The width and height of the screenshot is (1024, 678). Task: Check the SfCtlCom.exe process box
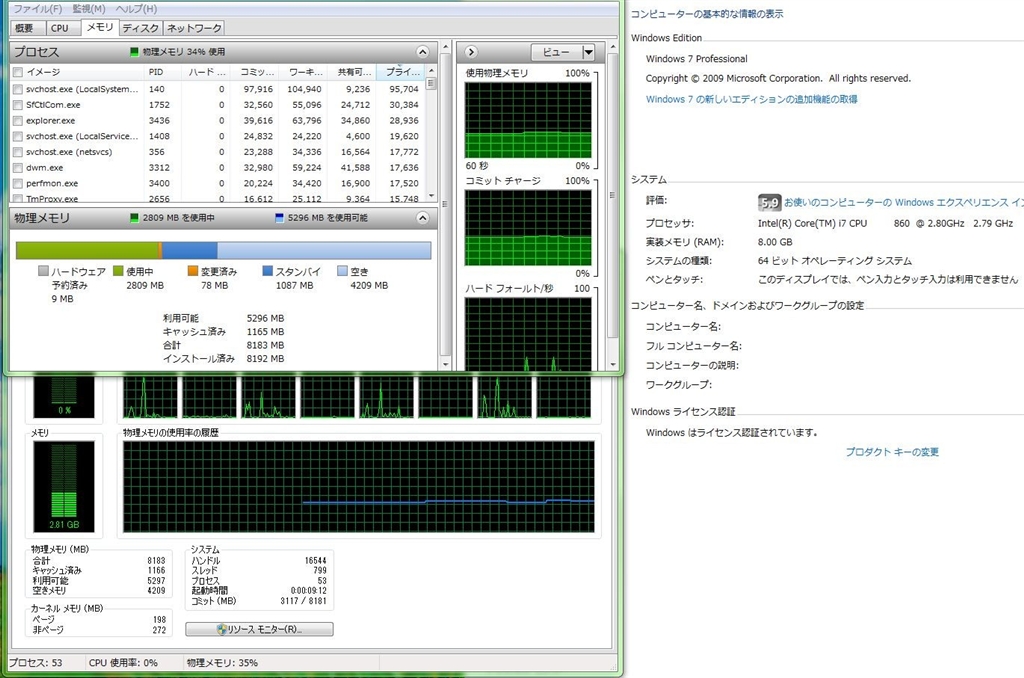(x=18, y=105)
